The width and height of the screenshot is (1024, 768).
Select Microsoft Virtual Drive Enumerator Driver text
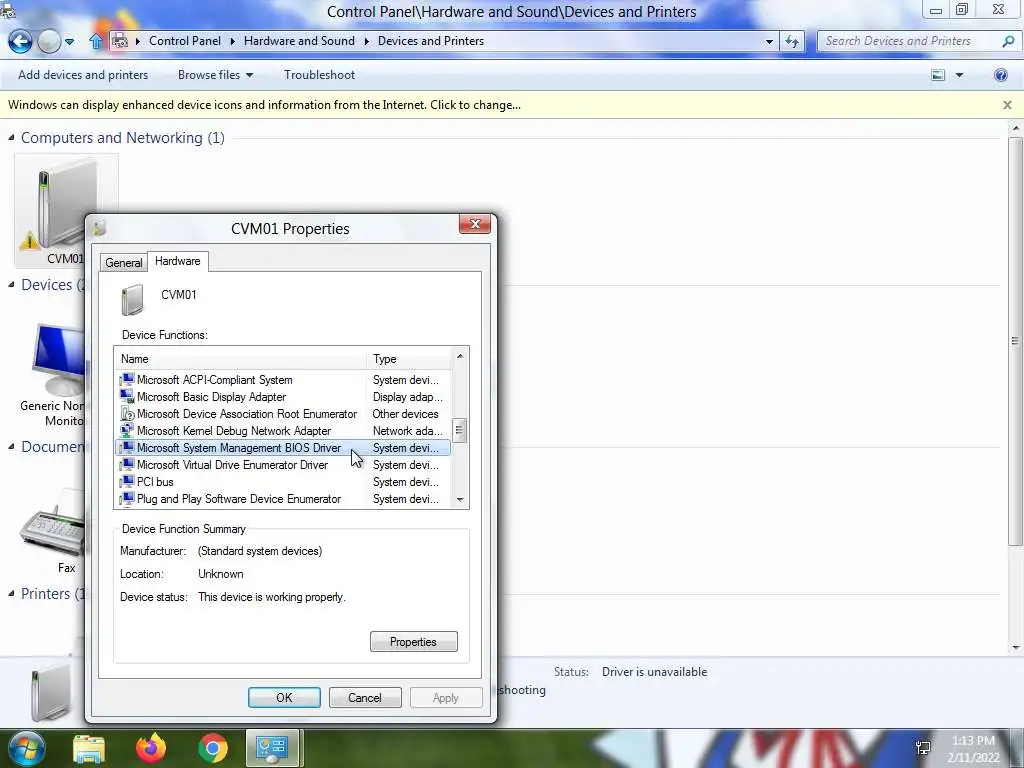232,464
